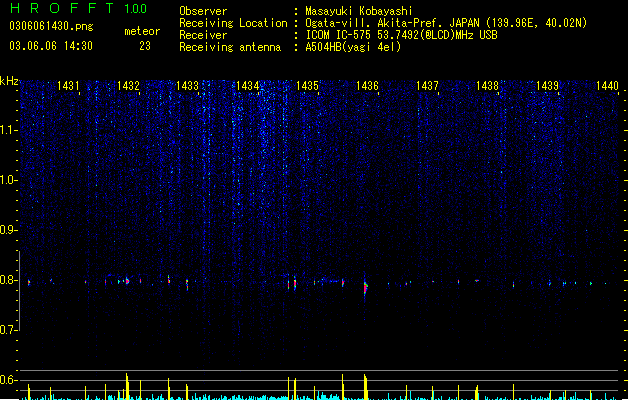Screen dimensions: 629x400
Task: Click the tall yellow power bar near 1432
Action: click(x=127, y=386)
